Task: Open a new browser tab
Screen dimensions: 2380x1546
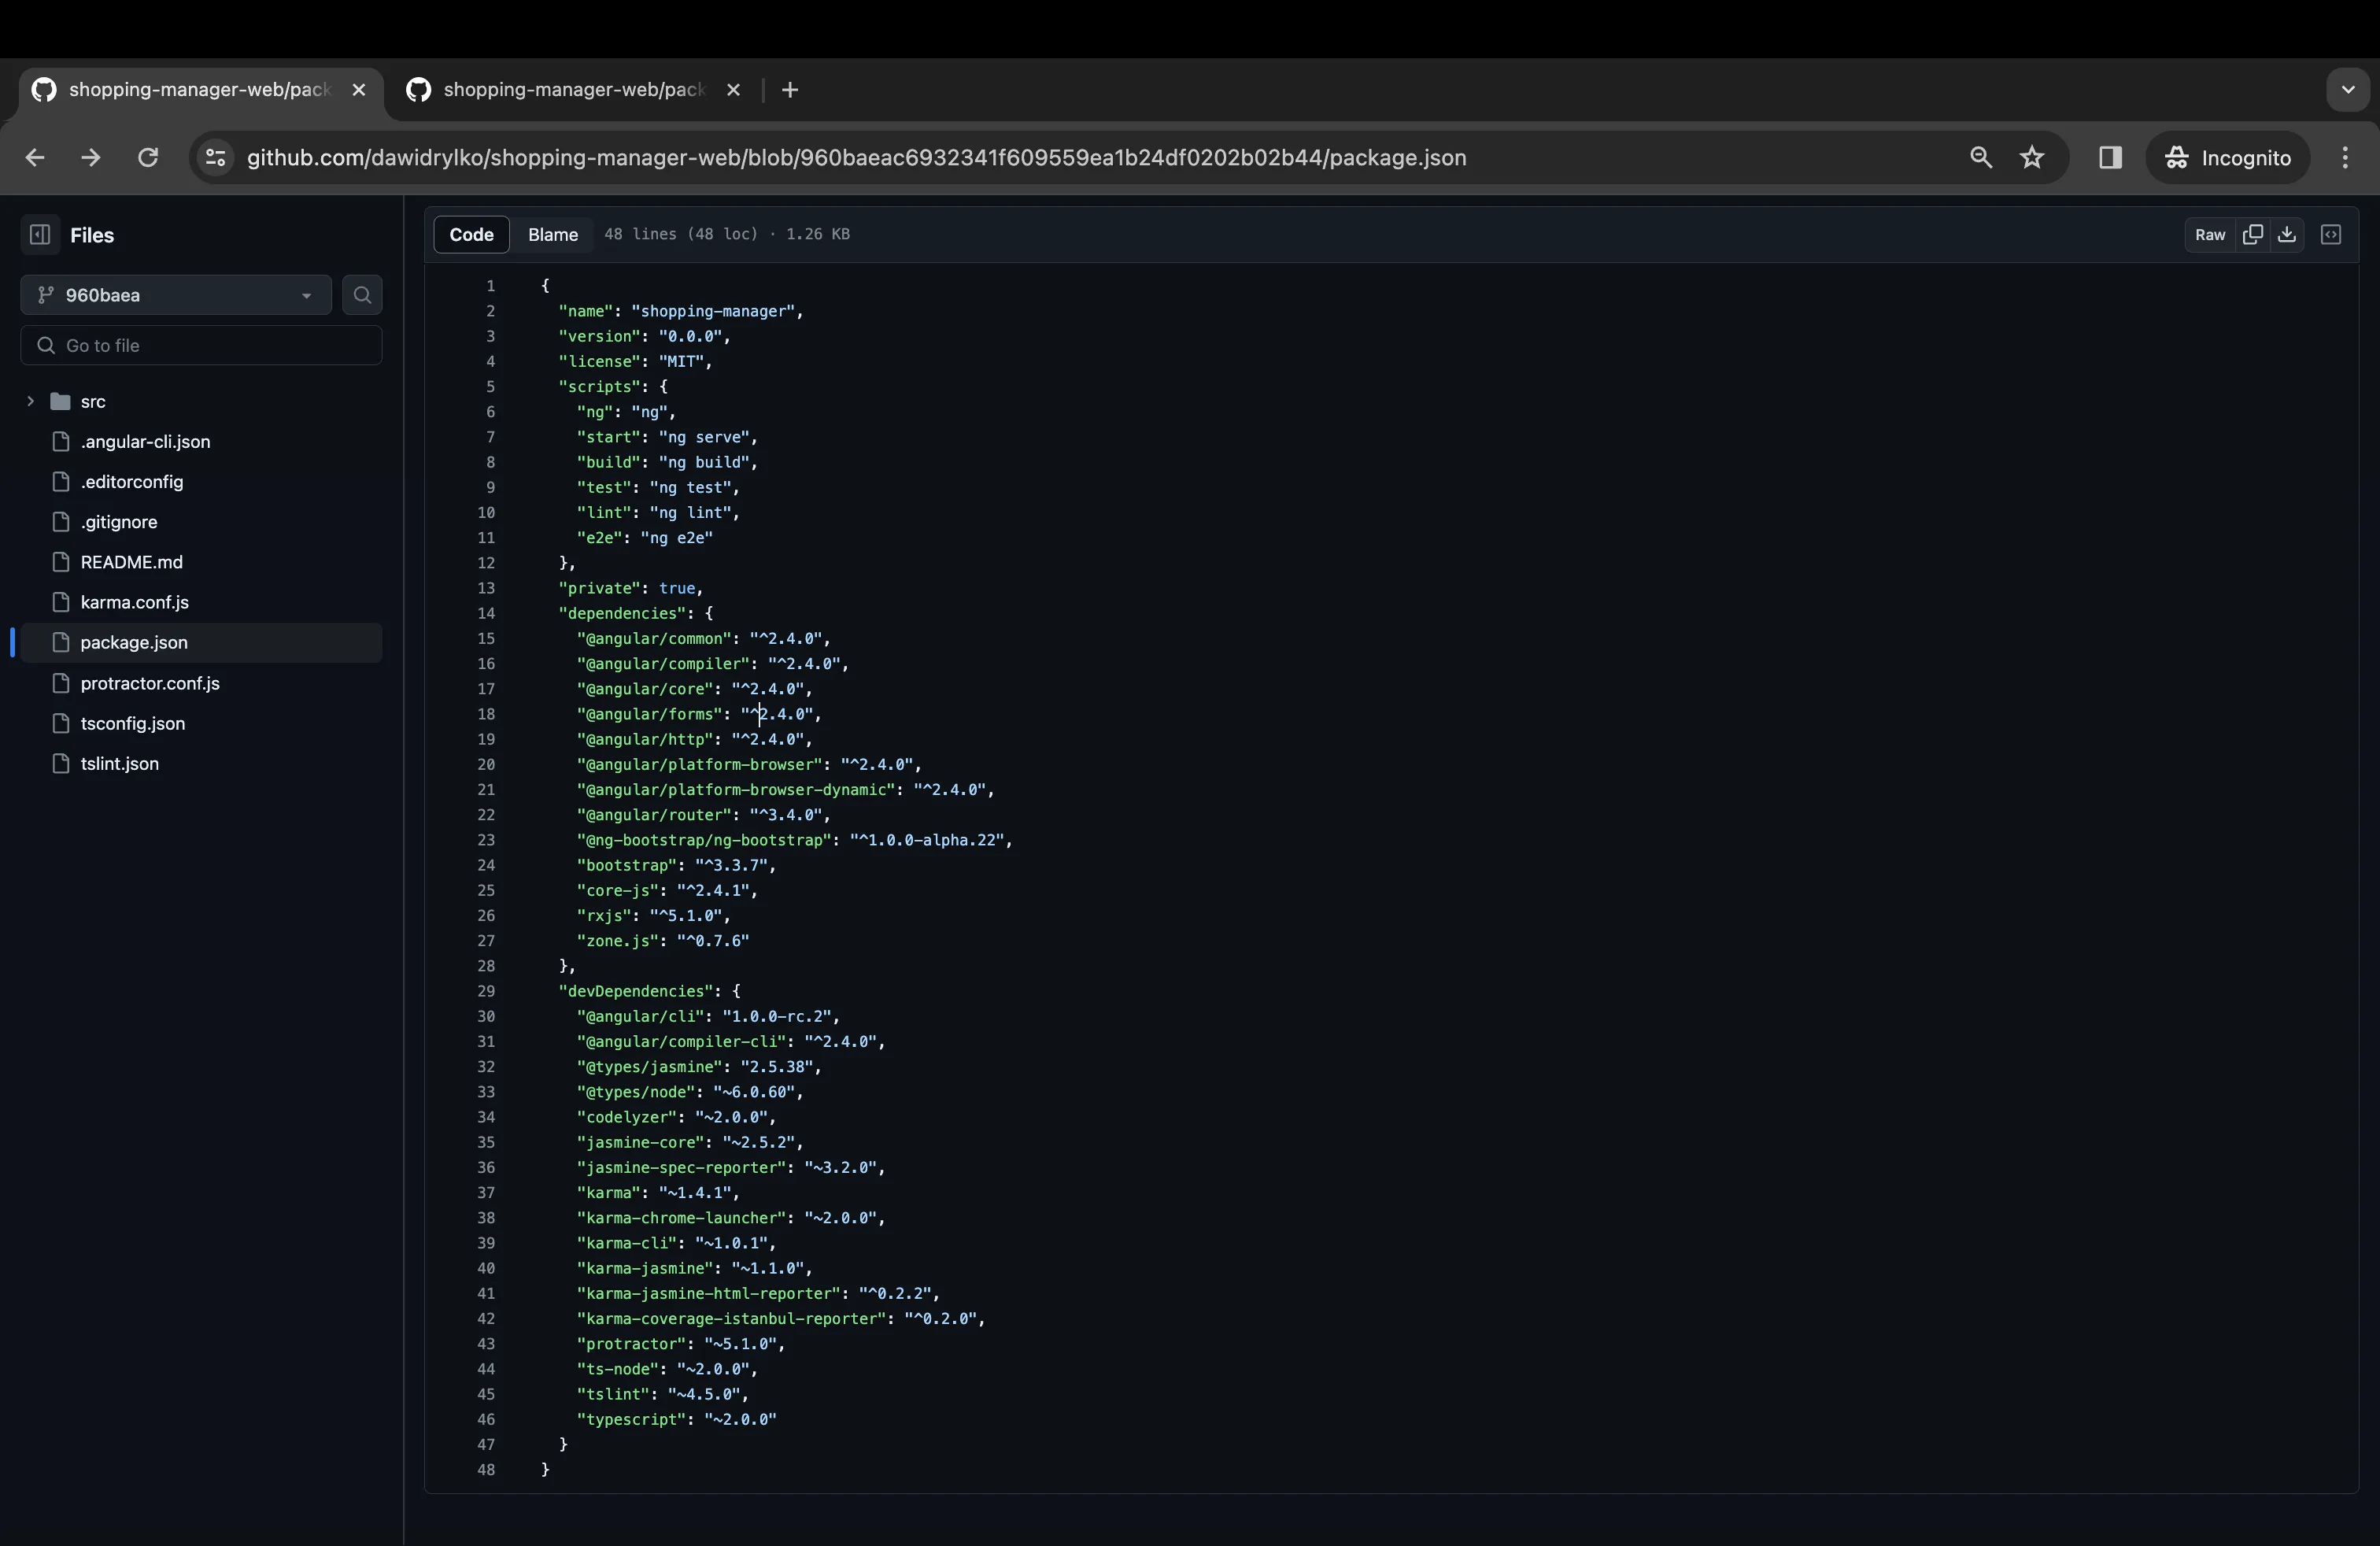Action: (x=790, y=90)
